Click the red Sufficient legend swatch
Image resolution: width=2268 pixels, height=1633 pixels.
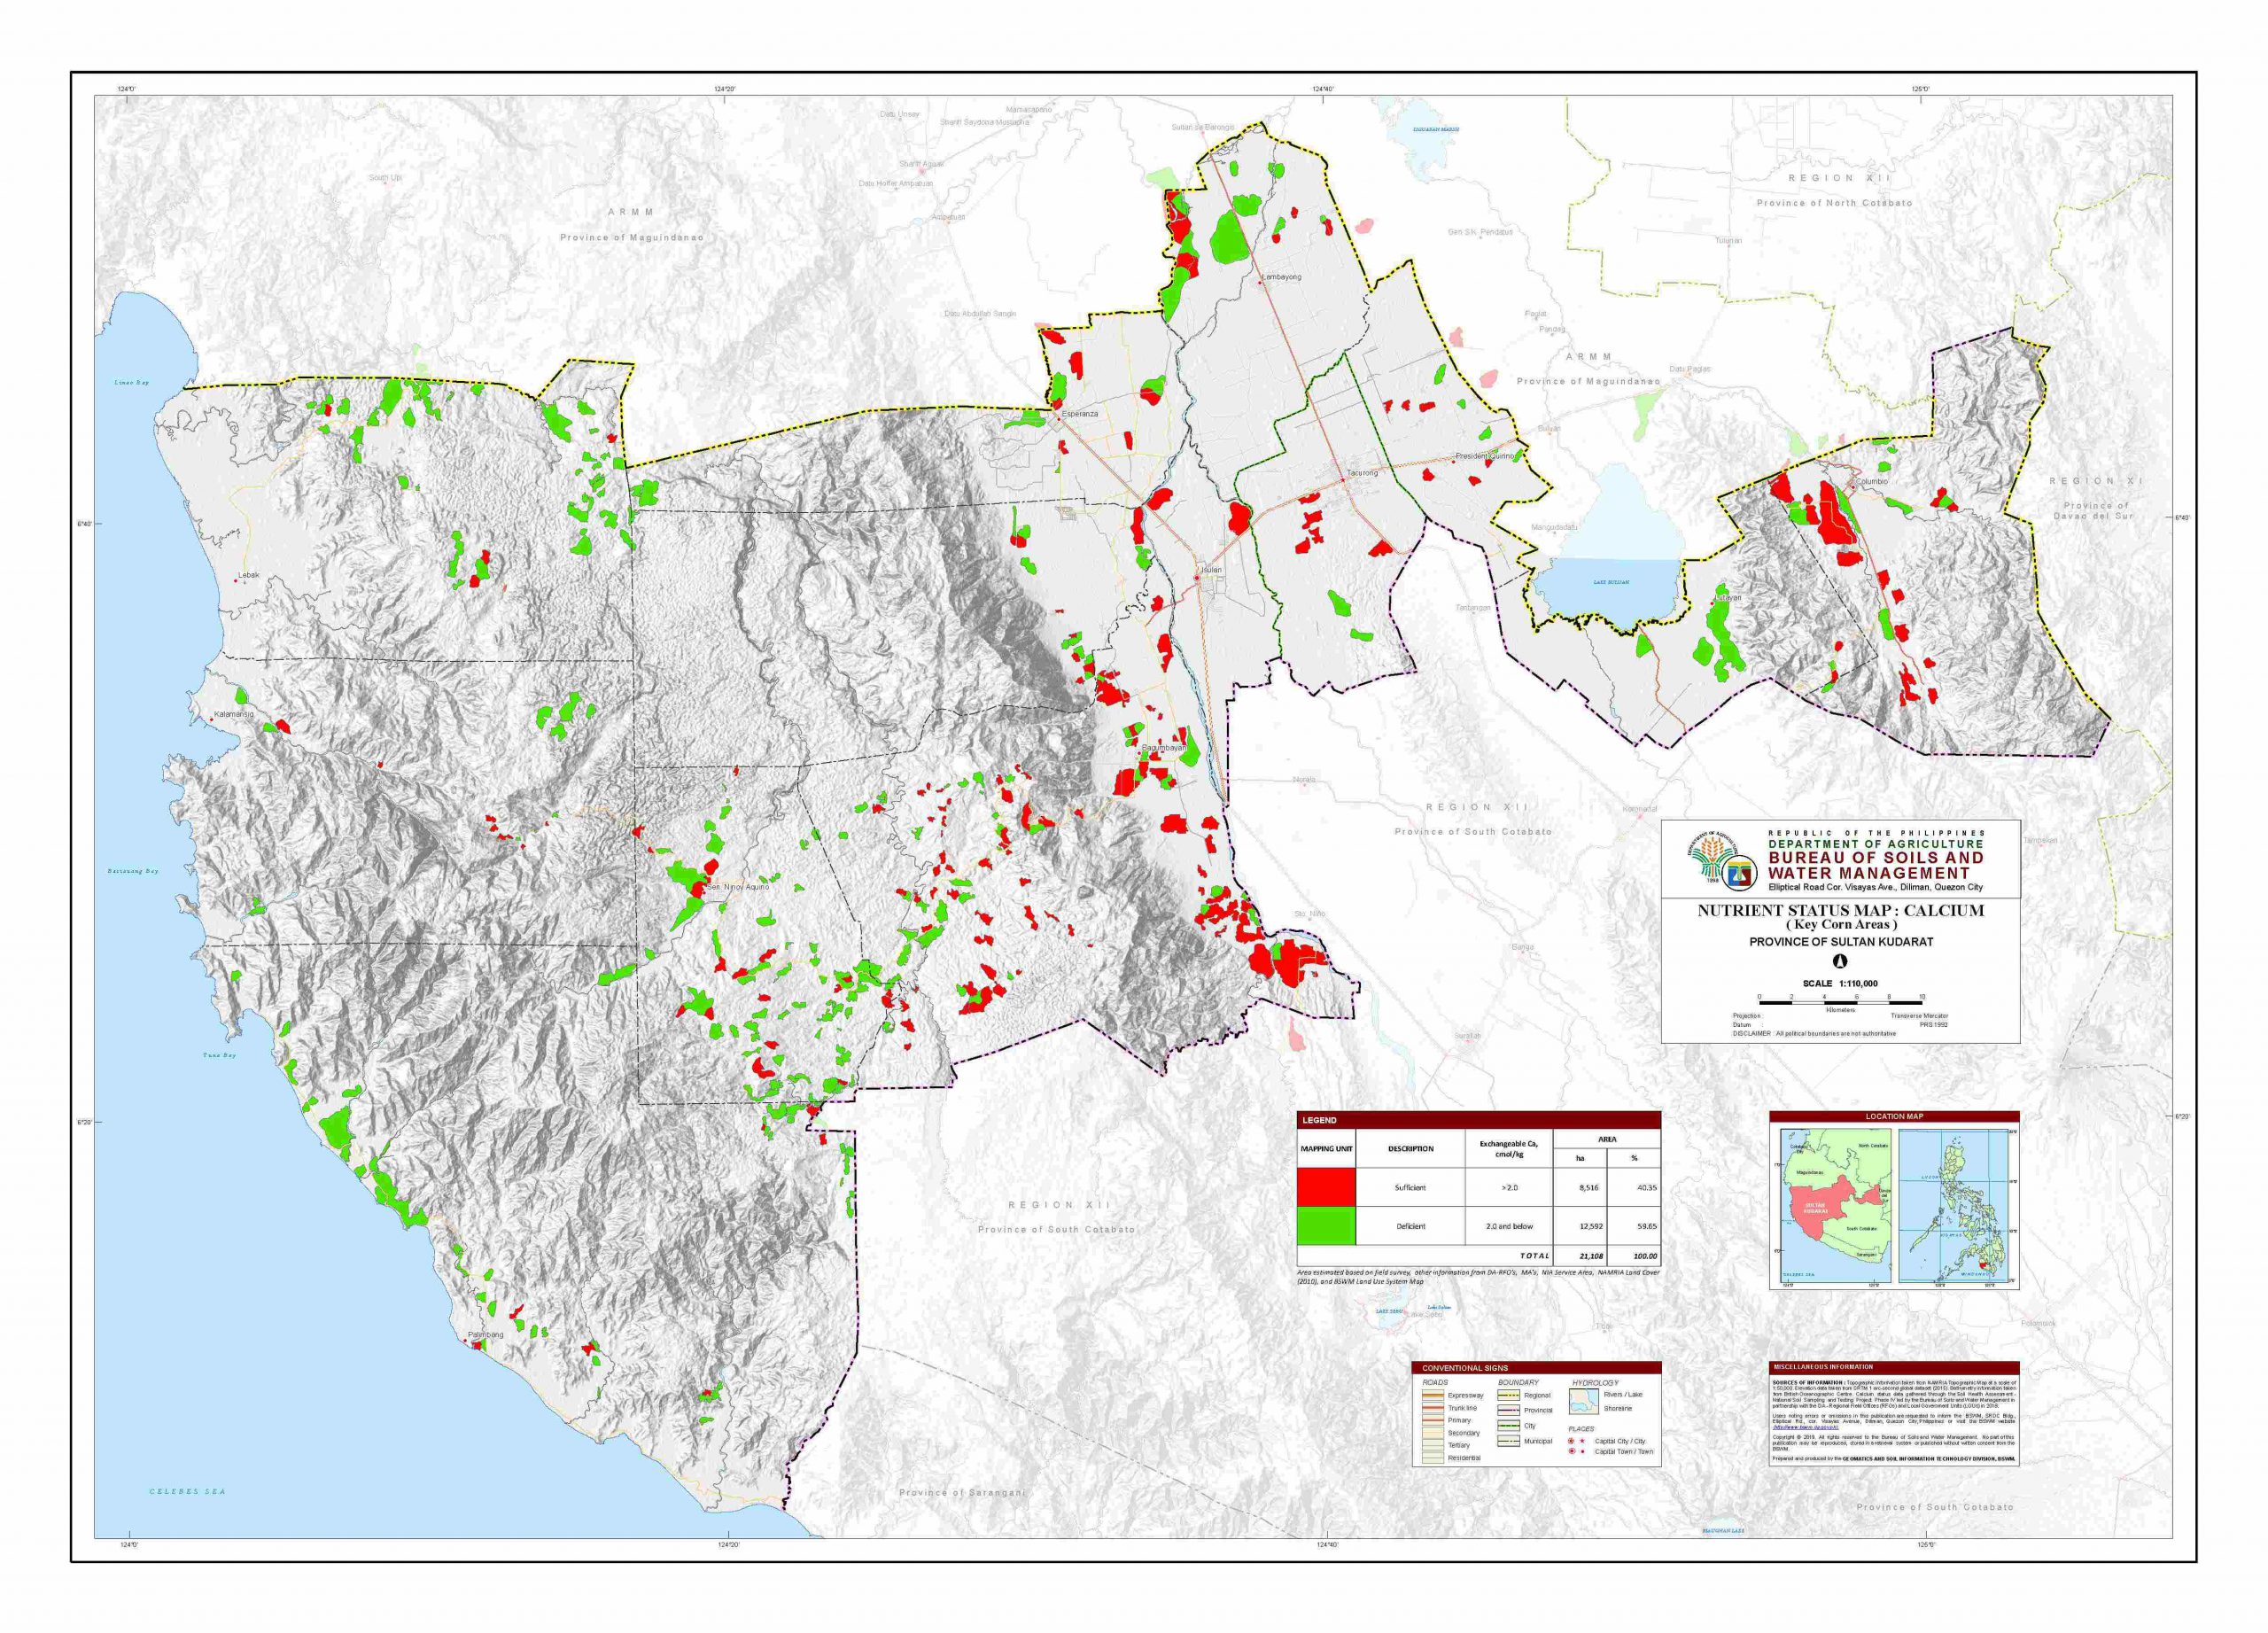(x=1327, y=1187)
